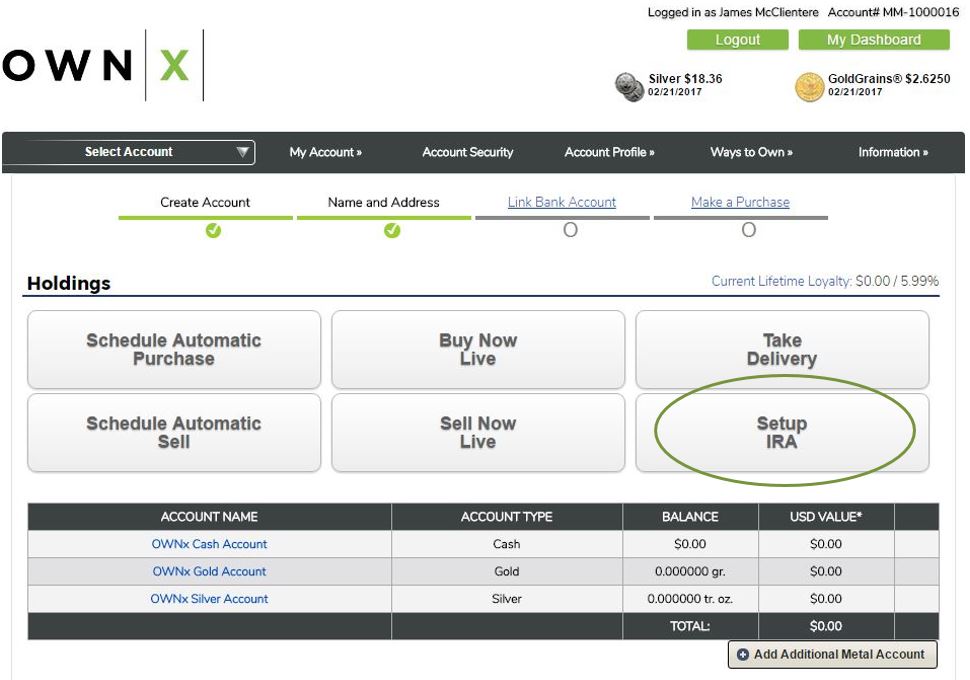
Task: Open the OWNx Cash Account link
Action: click(209, 544)
